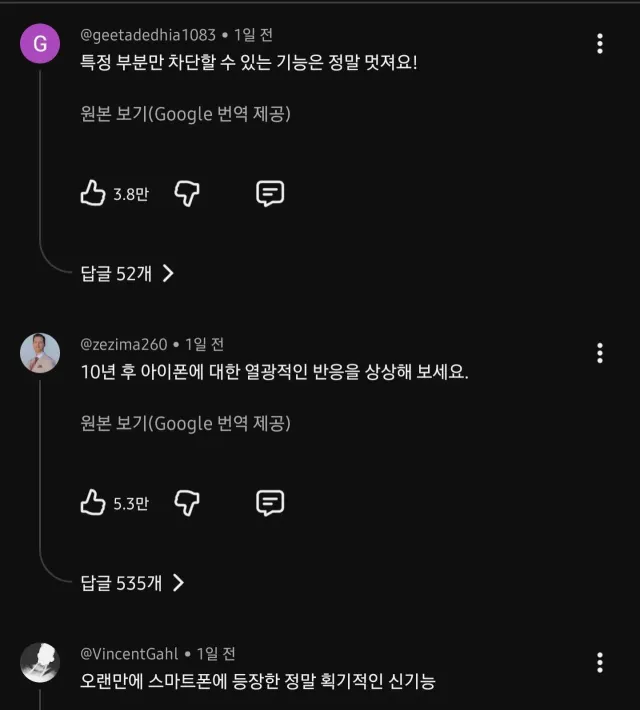The width and height of the screenshot is (640, 710).
Task: Open @zezima260 channel via username
Action: (124, 344)
